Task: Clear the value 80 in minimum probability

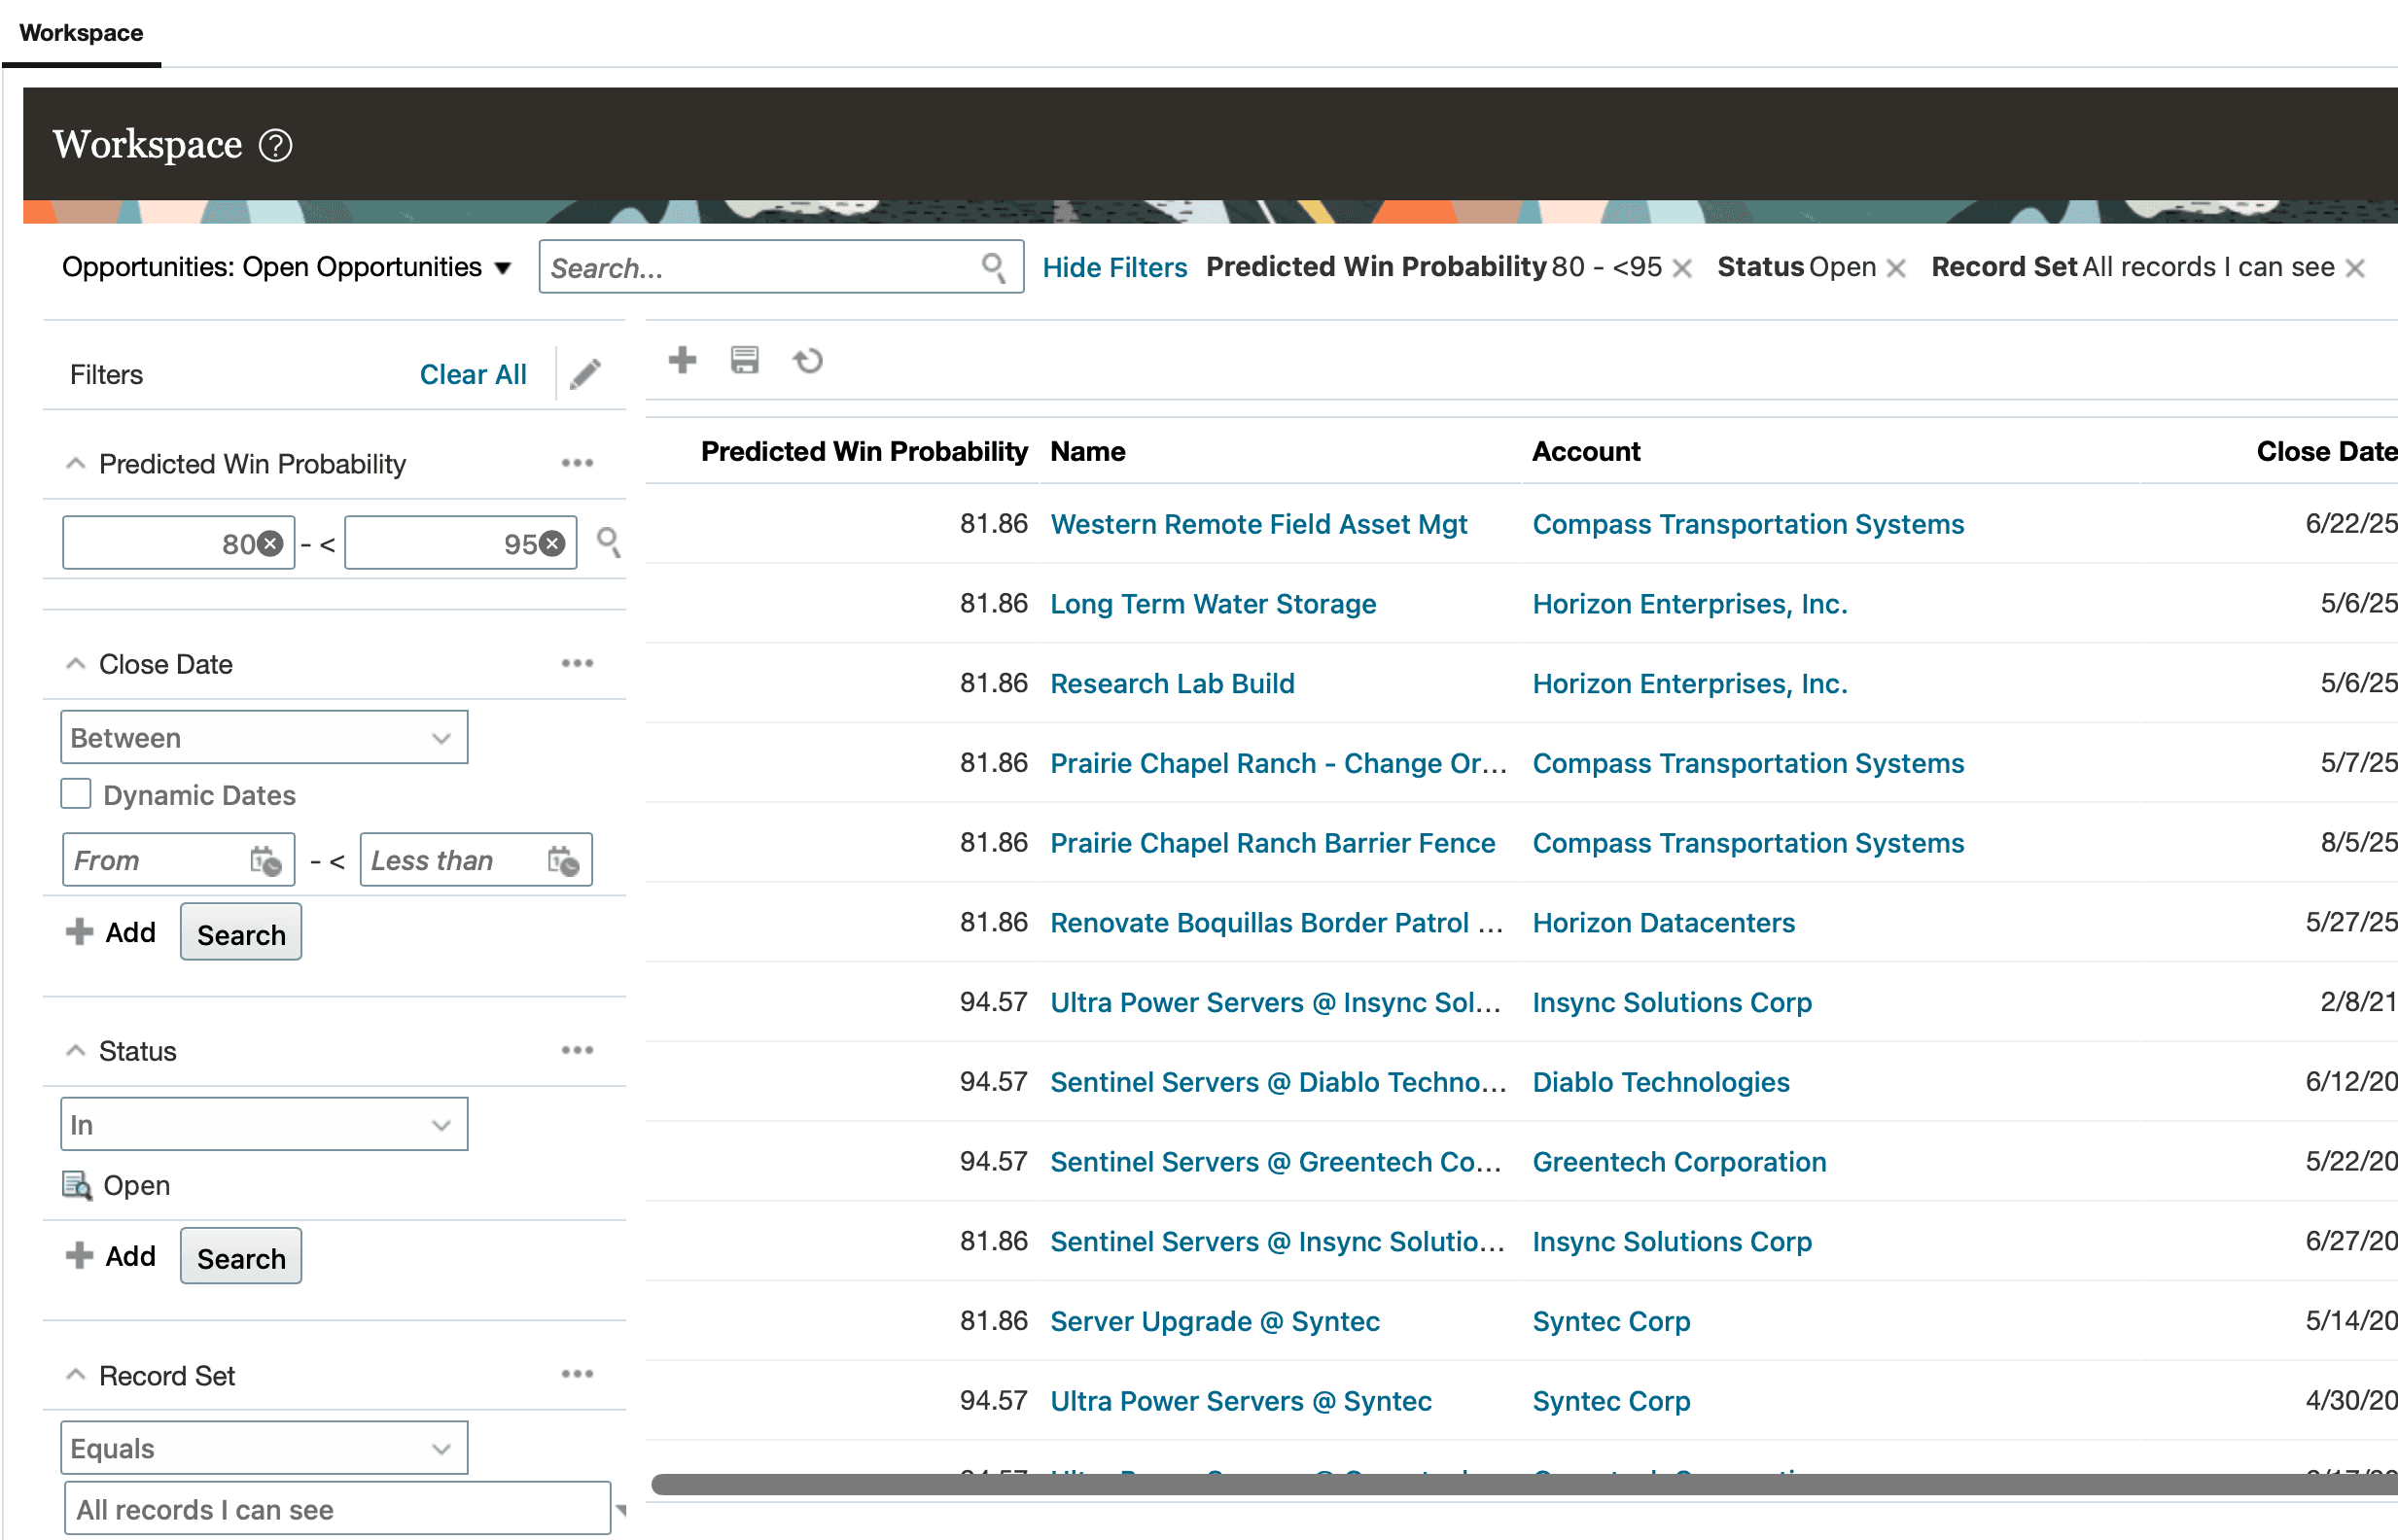Action: 270,544
